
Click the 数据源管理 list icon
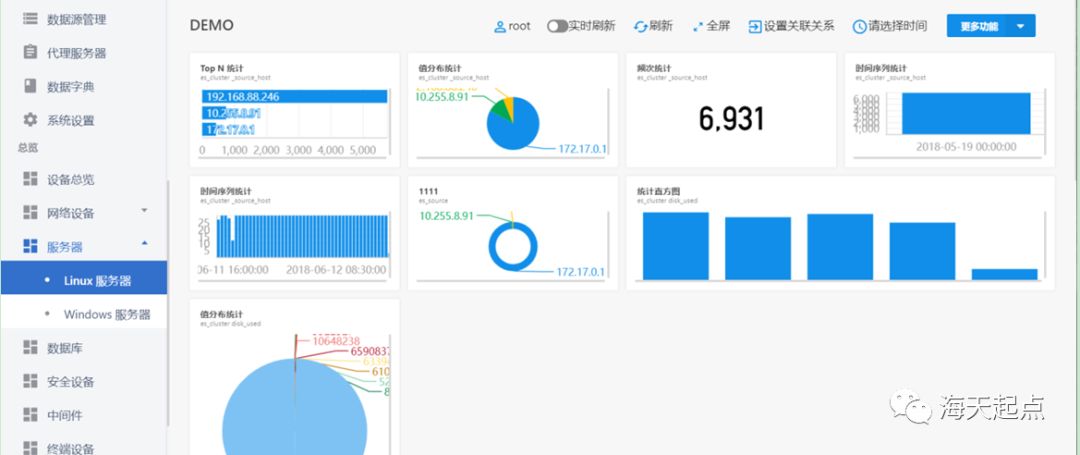tap(30, 19)
